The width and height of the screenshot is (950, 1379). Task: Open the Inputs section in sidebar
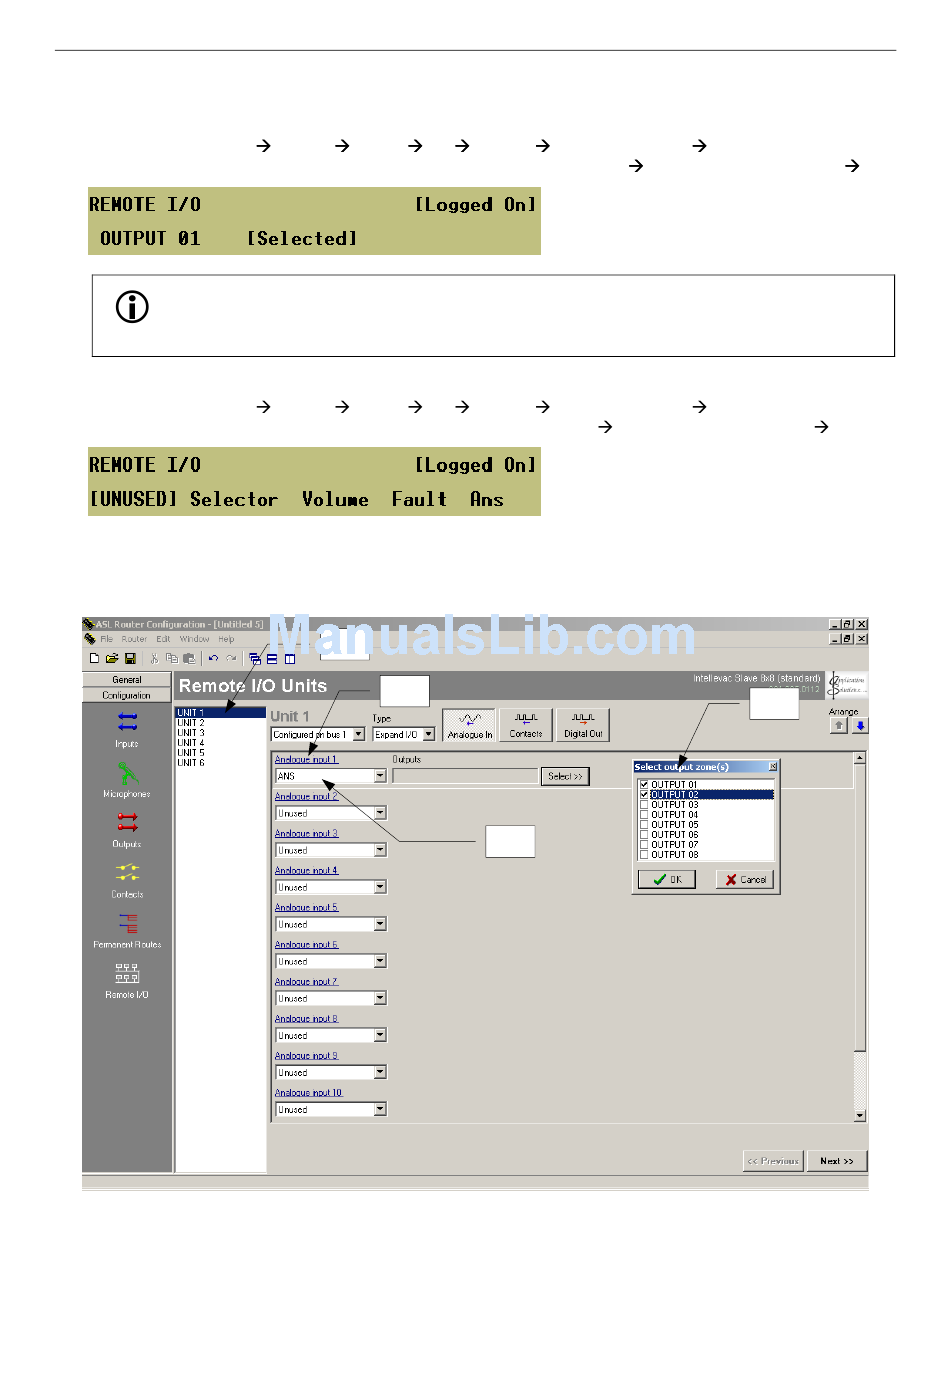click(127, 729)
